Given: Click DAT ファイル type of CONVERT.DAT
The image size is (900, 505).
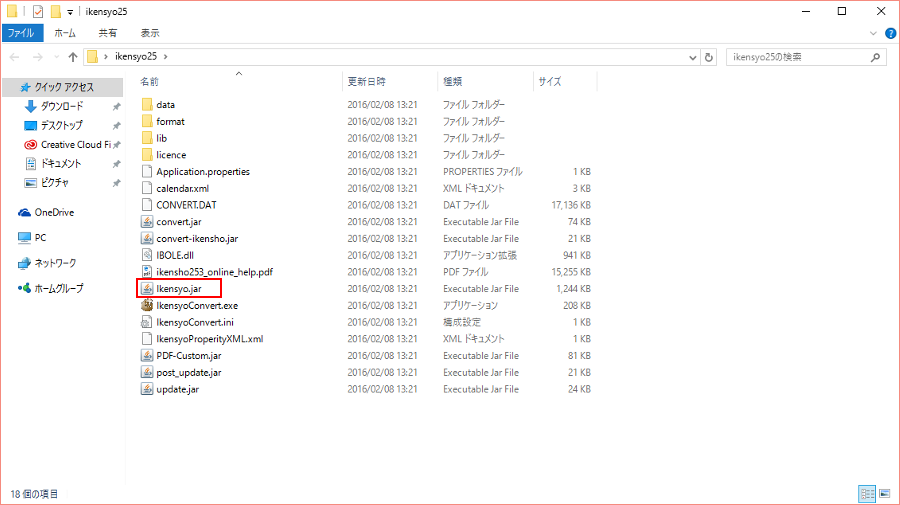Looking at the screenshot, I should coord(466,205).
